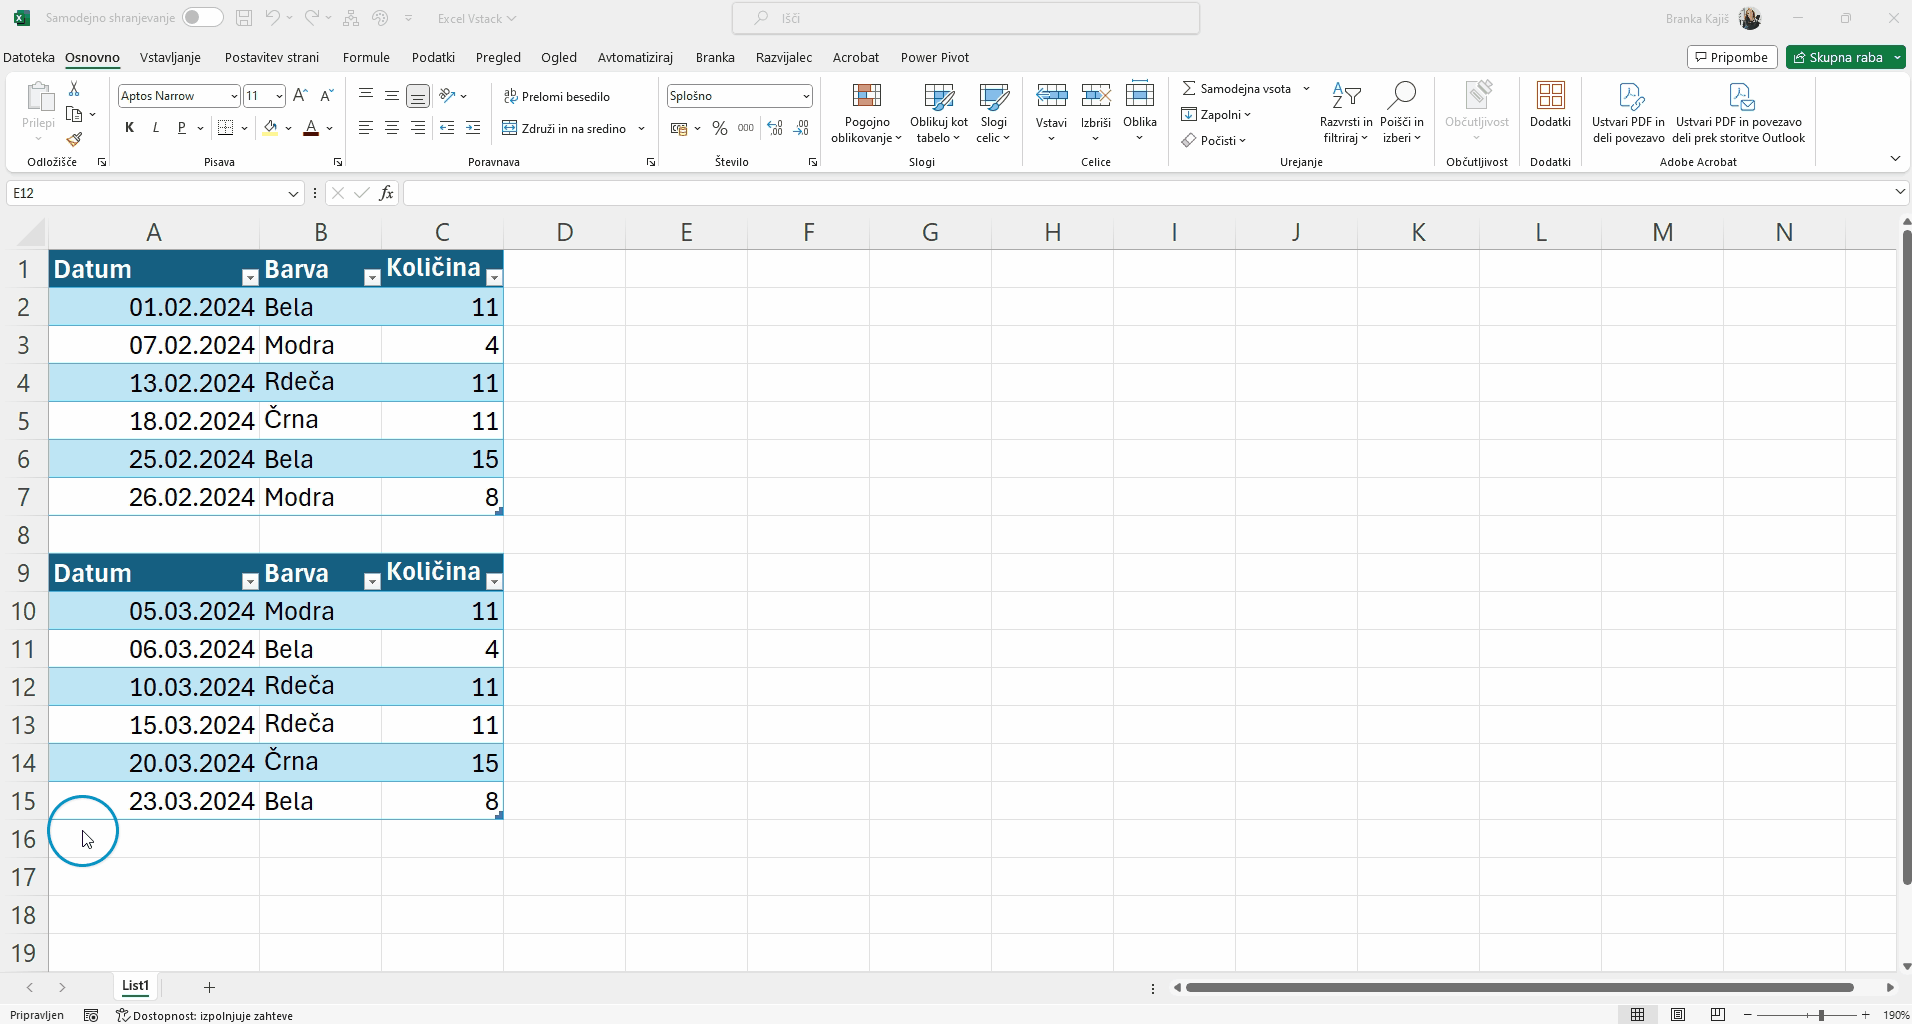Expand the Splošno number format dropdown
Image resolution: width=1912 pixels, height=1024 pixels.
(x=805, y=96)
